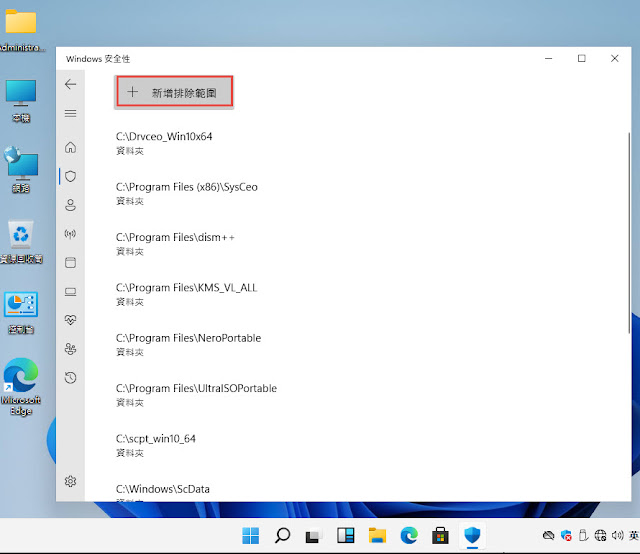Select the C:\Windows\ScData exclusion entry
The height and width of the screenshot is (554, 640).
point(162,492)
